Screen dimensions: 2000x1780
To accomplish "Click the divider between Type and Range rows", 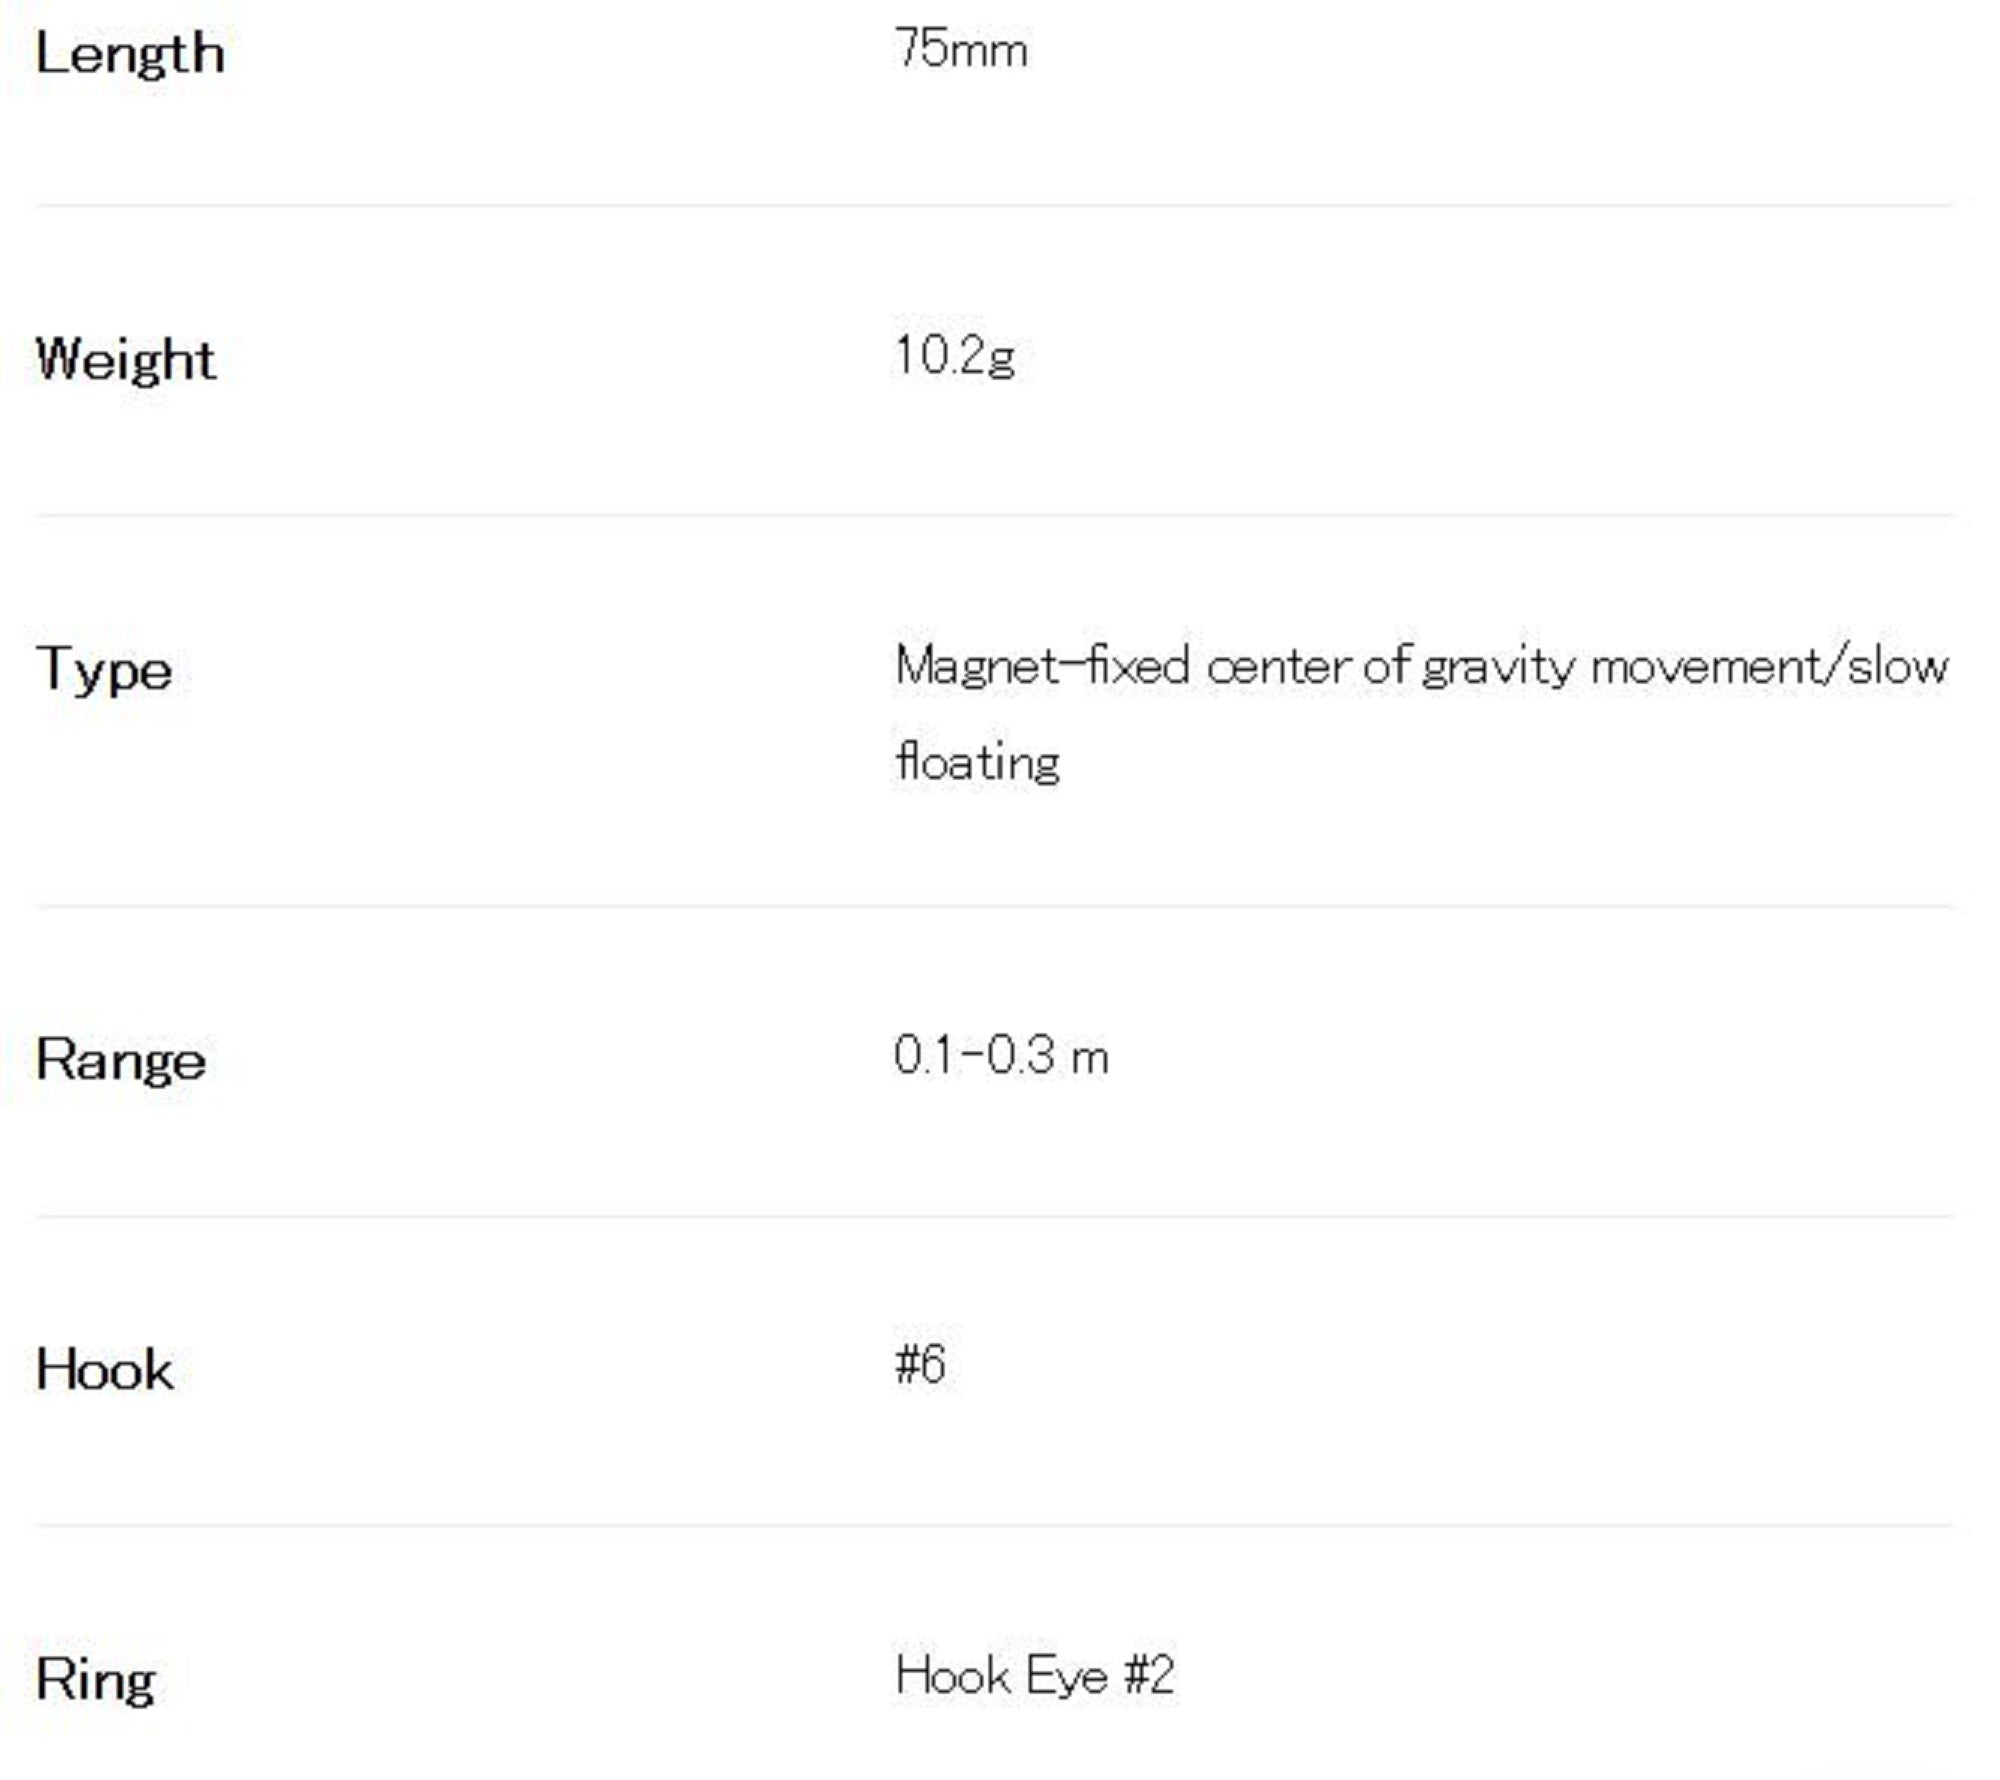I will click(x=994, y=907).
